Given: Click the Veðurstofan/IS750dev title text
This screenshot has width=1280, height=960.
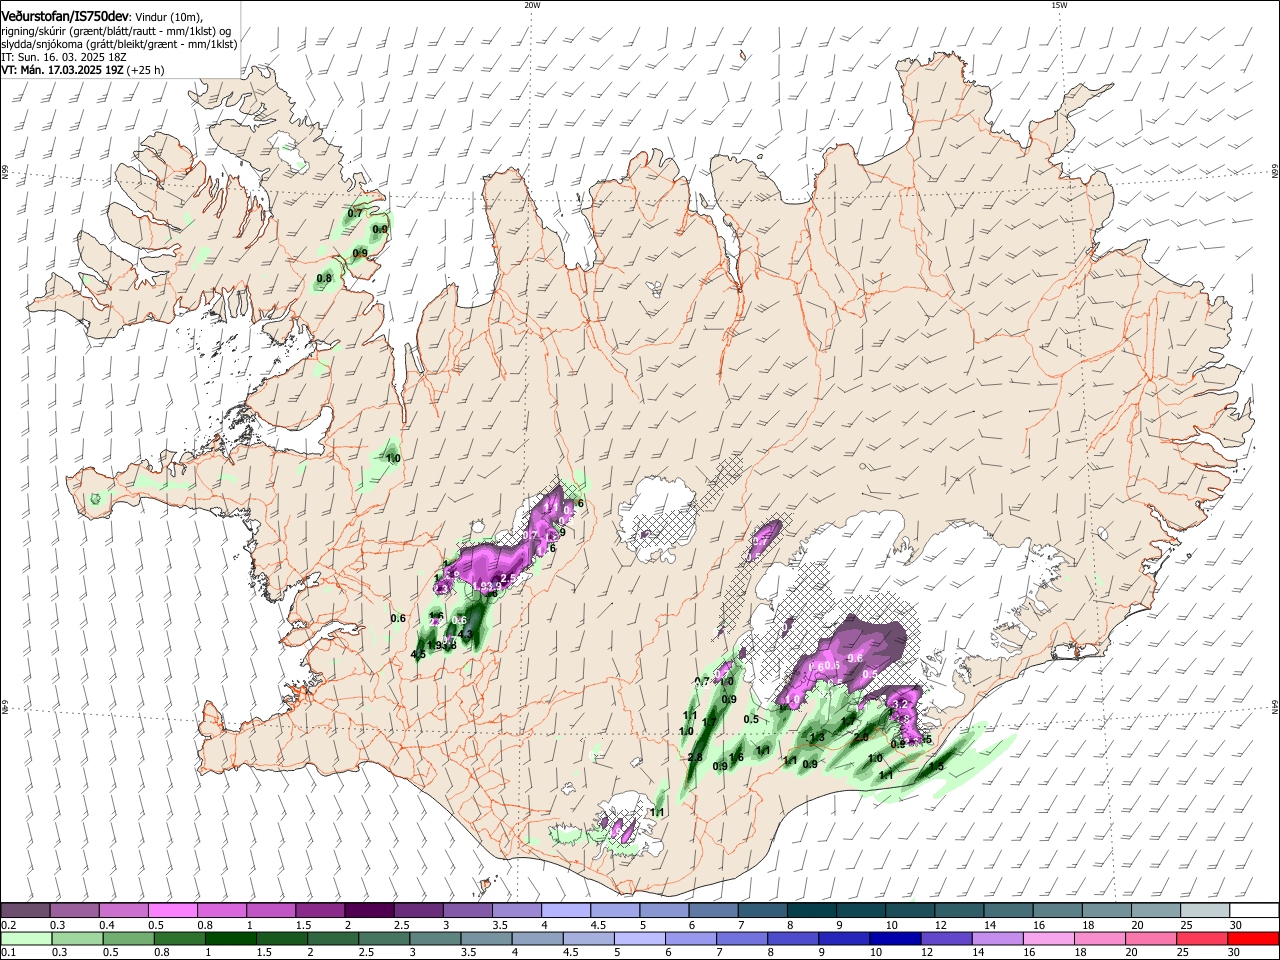Looking at the screenshot, I should (65, 17).
